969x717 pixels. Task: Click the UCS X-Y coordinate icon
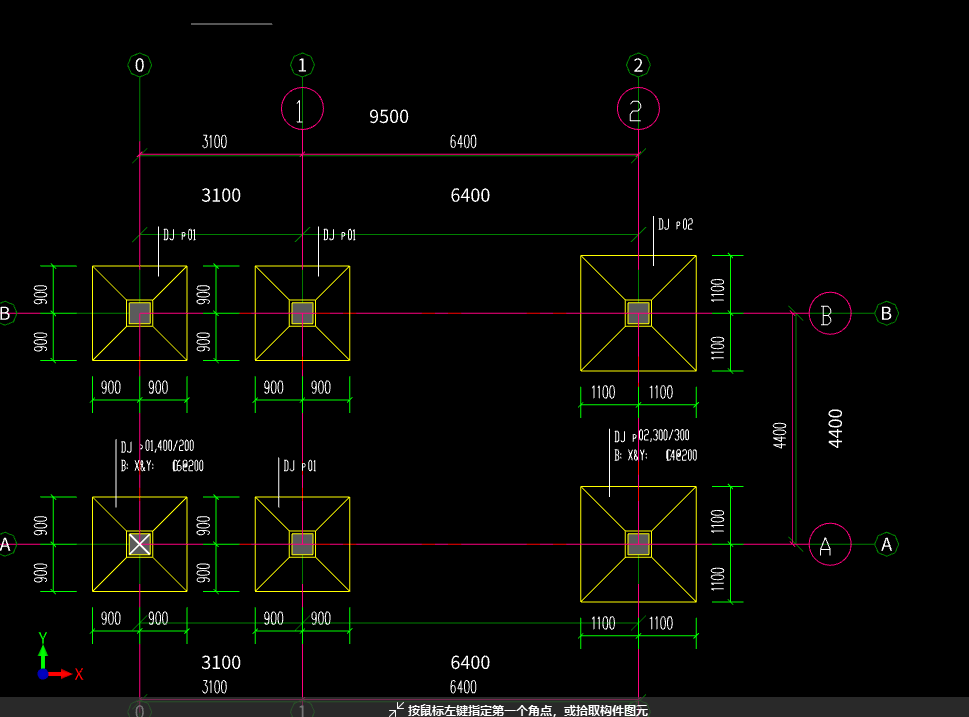pyautogui.click(x=59, y=657)
